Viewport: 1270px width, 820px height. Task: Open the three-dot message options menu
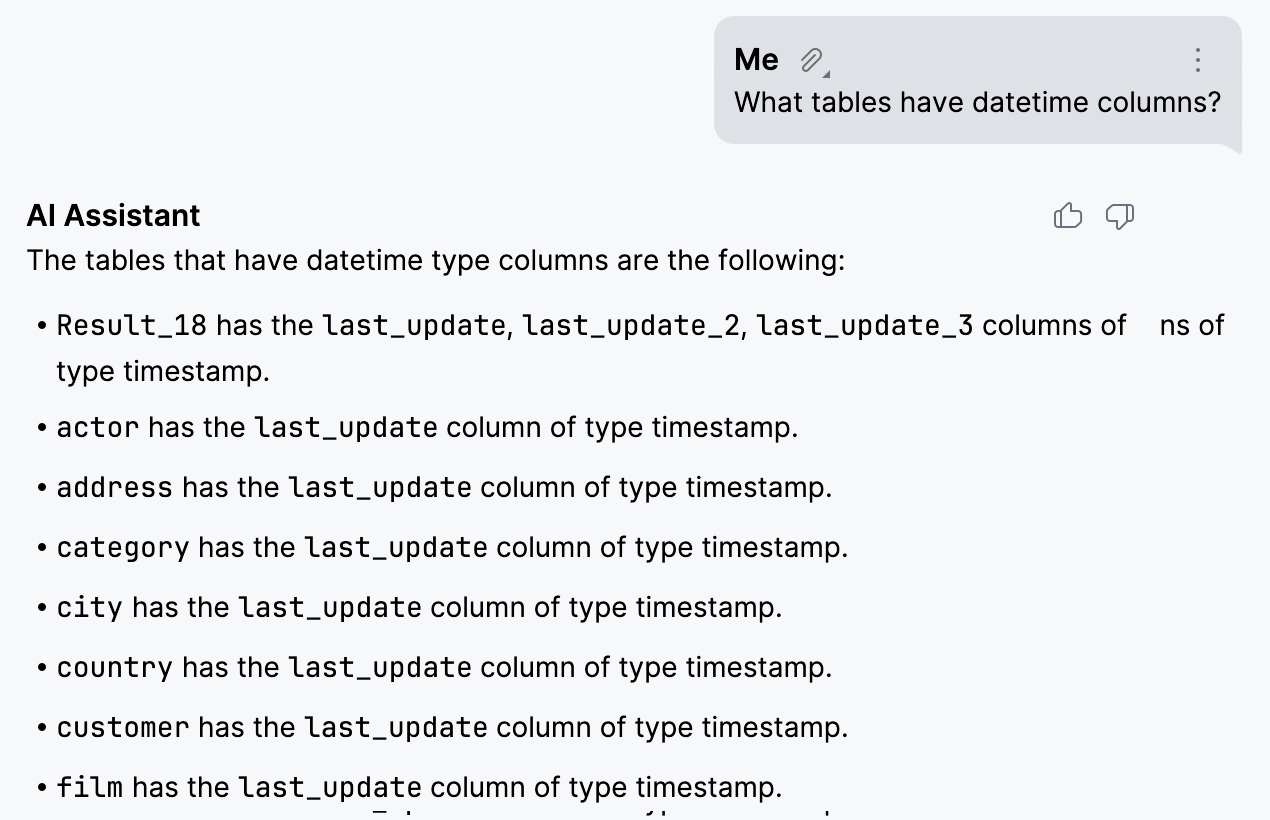click(x=1197, y=60)
